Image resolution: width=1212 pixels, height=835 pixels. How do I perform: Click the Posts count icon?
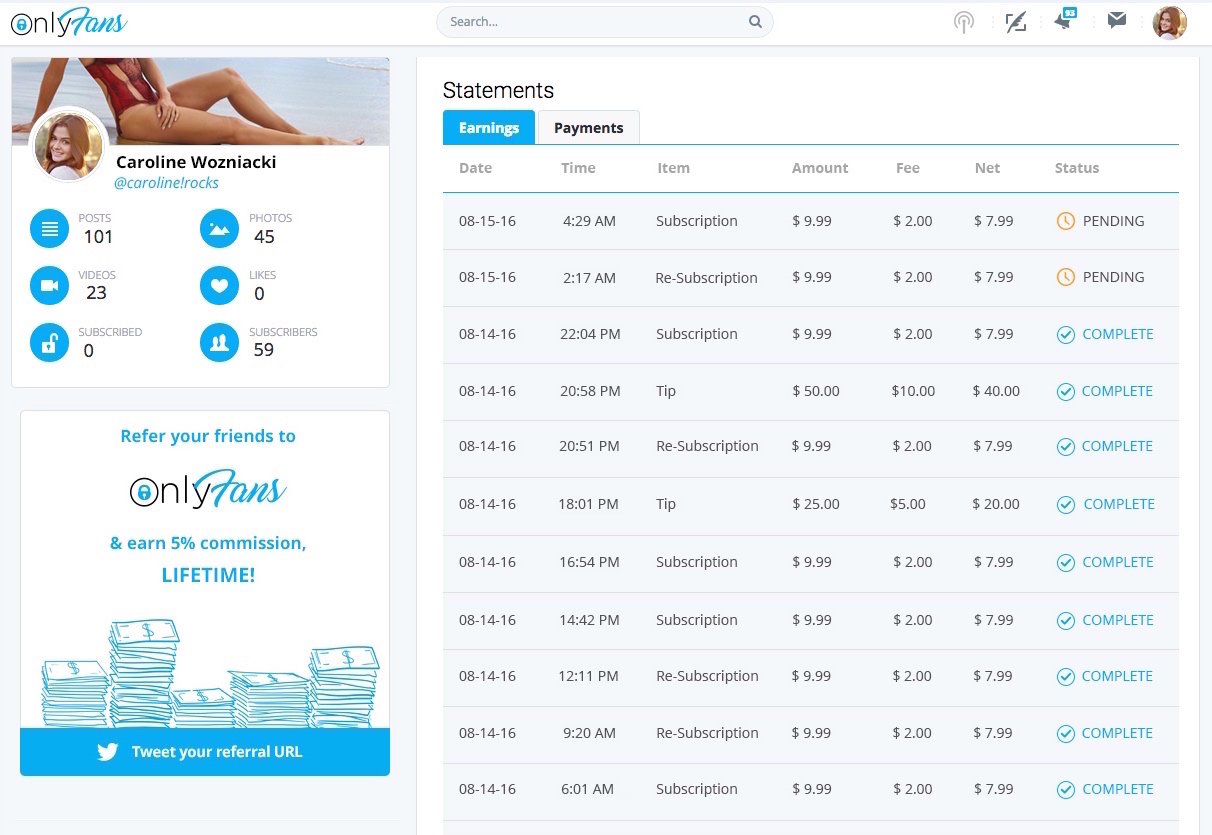click(x=49, y=229)
